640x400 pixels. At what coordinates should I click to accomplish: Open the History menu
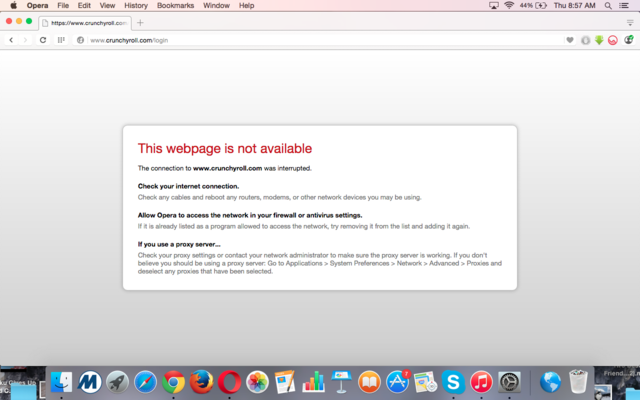[136, 6]
